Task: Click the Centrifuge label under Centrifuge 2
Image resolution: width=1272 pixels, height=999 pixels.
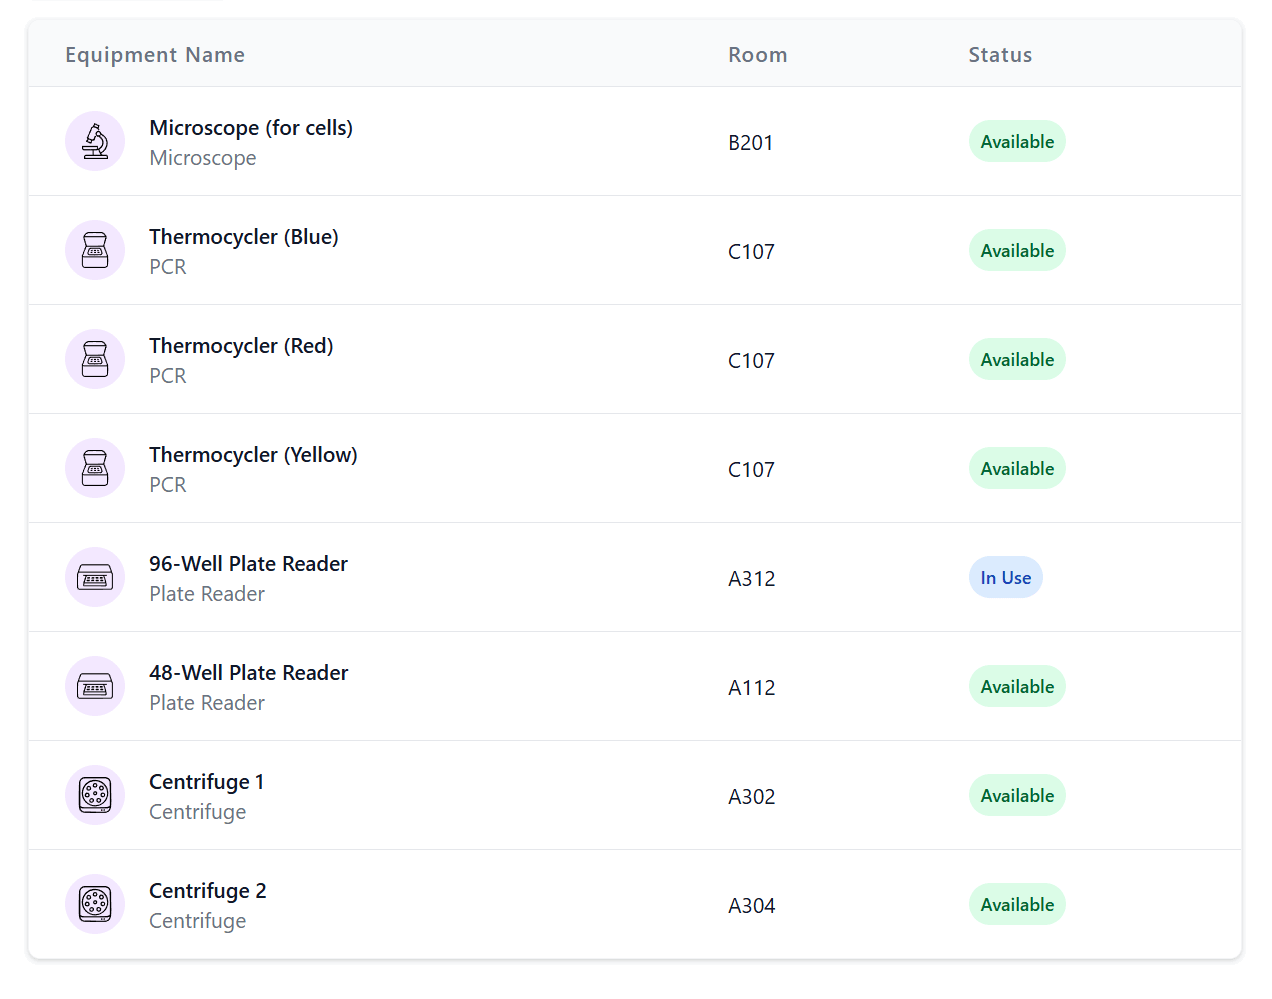Action: point(197,921)
